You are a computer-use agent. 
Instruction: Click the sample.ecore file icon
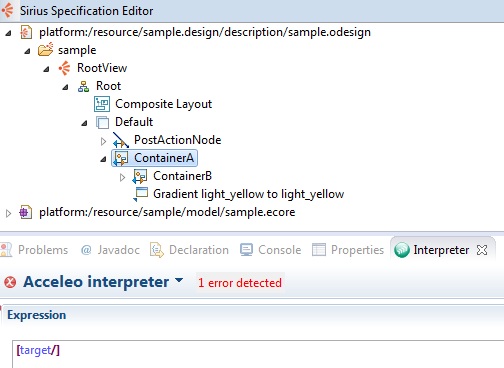(x=26, y=212)
